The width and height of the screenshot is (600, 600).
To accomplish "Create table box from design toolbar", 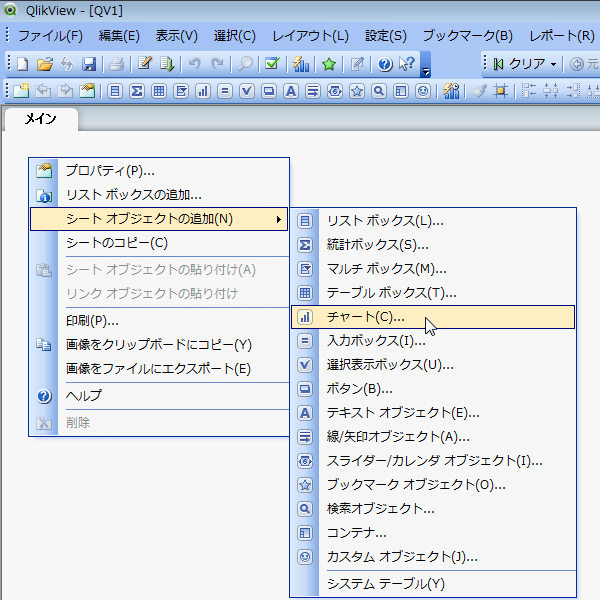I will click(159, 91).
